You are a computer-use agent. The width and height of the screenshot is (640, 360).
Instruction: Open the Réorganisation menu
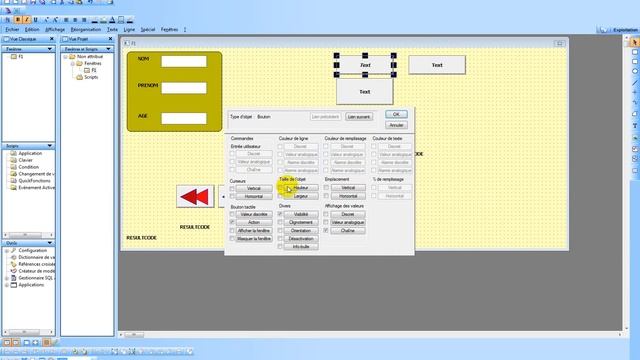[85, 30]
